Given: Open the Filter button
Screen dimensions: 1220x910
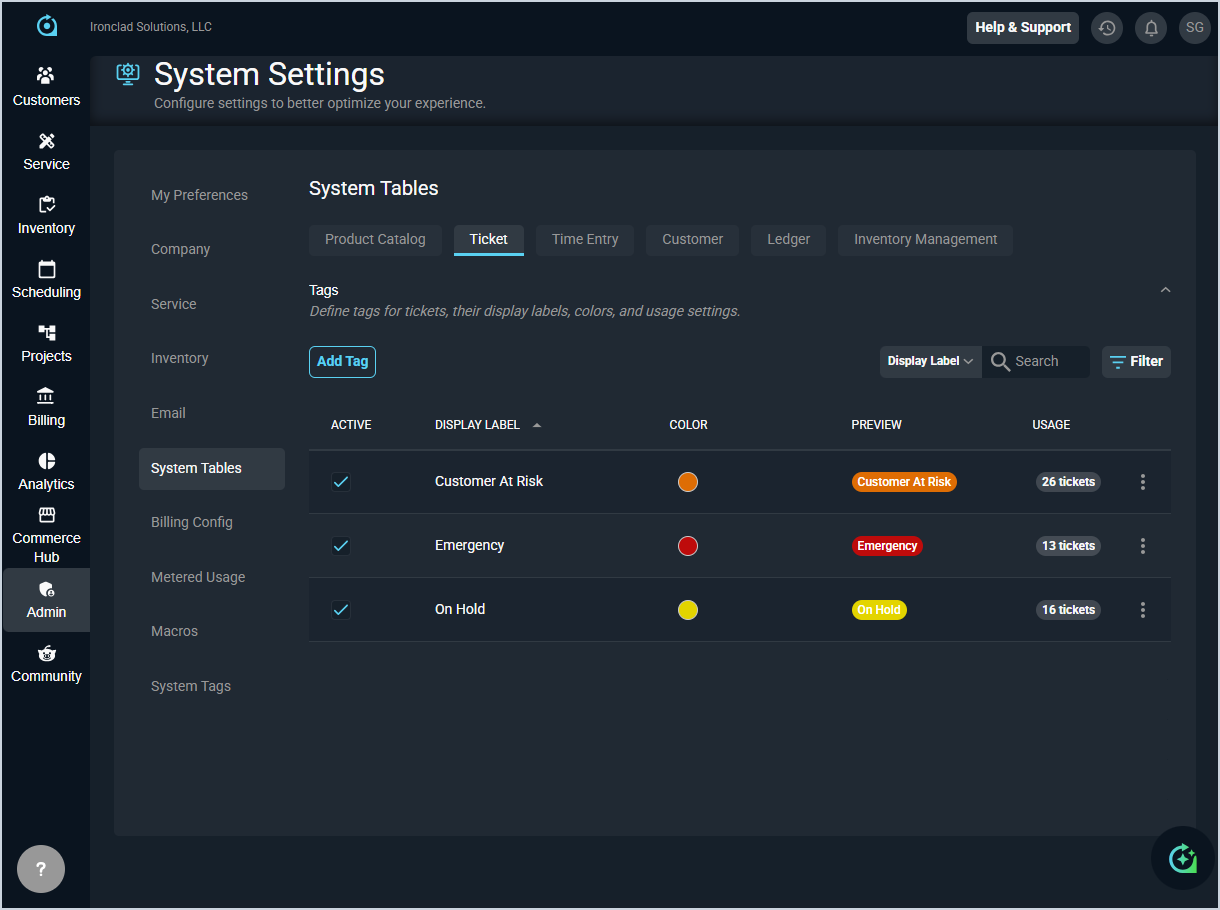Looking at the screenshot, I should click(1136, 361).
